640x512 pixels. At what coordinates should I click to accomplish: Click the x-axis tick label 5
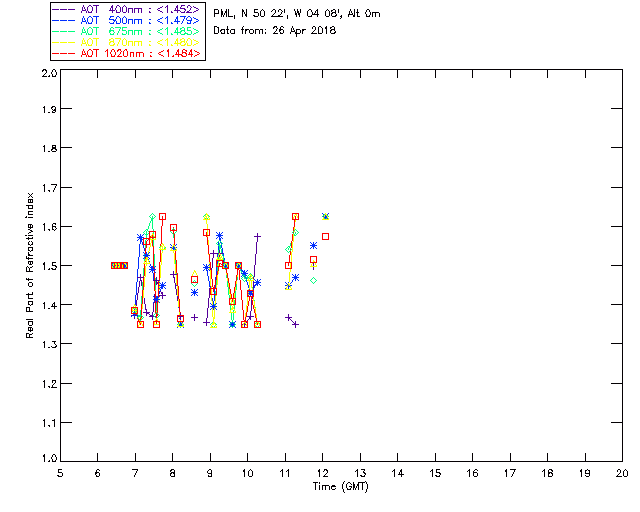click(60, 473)
